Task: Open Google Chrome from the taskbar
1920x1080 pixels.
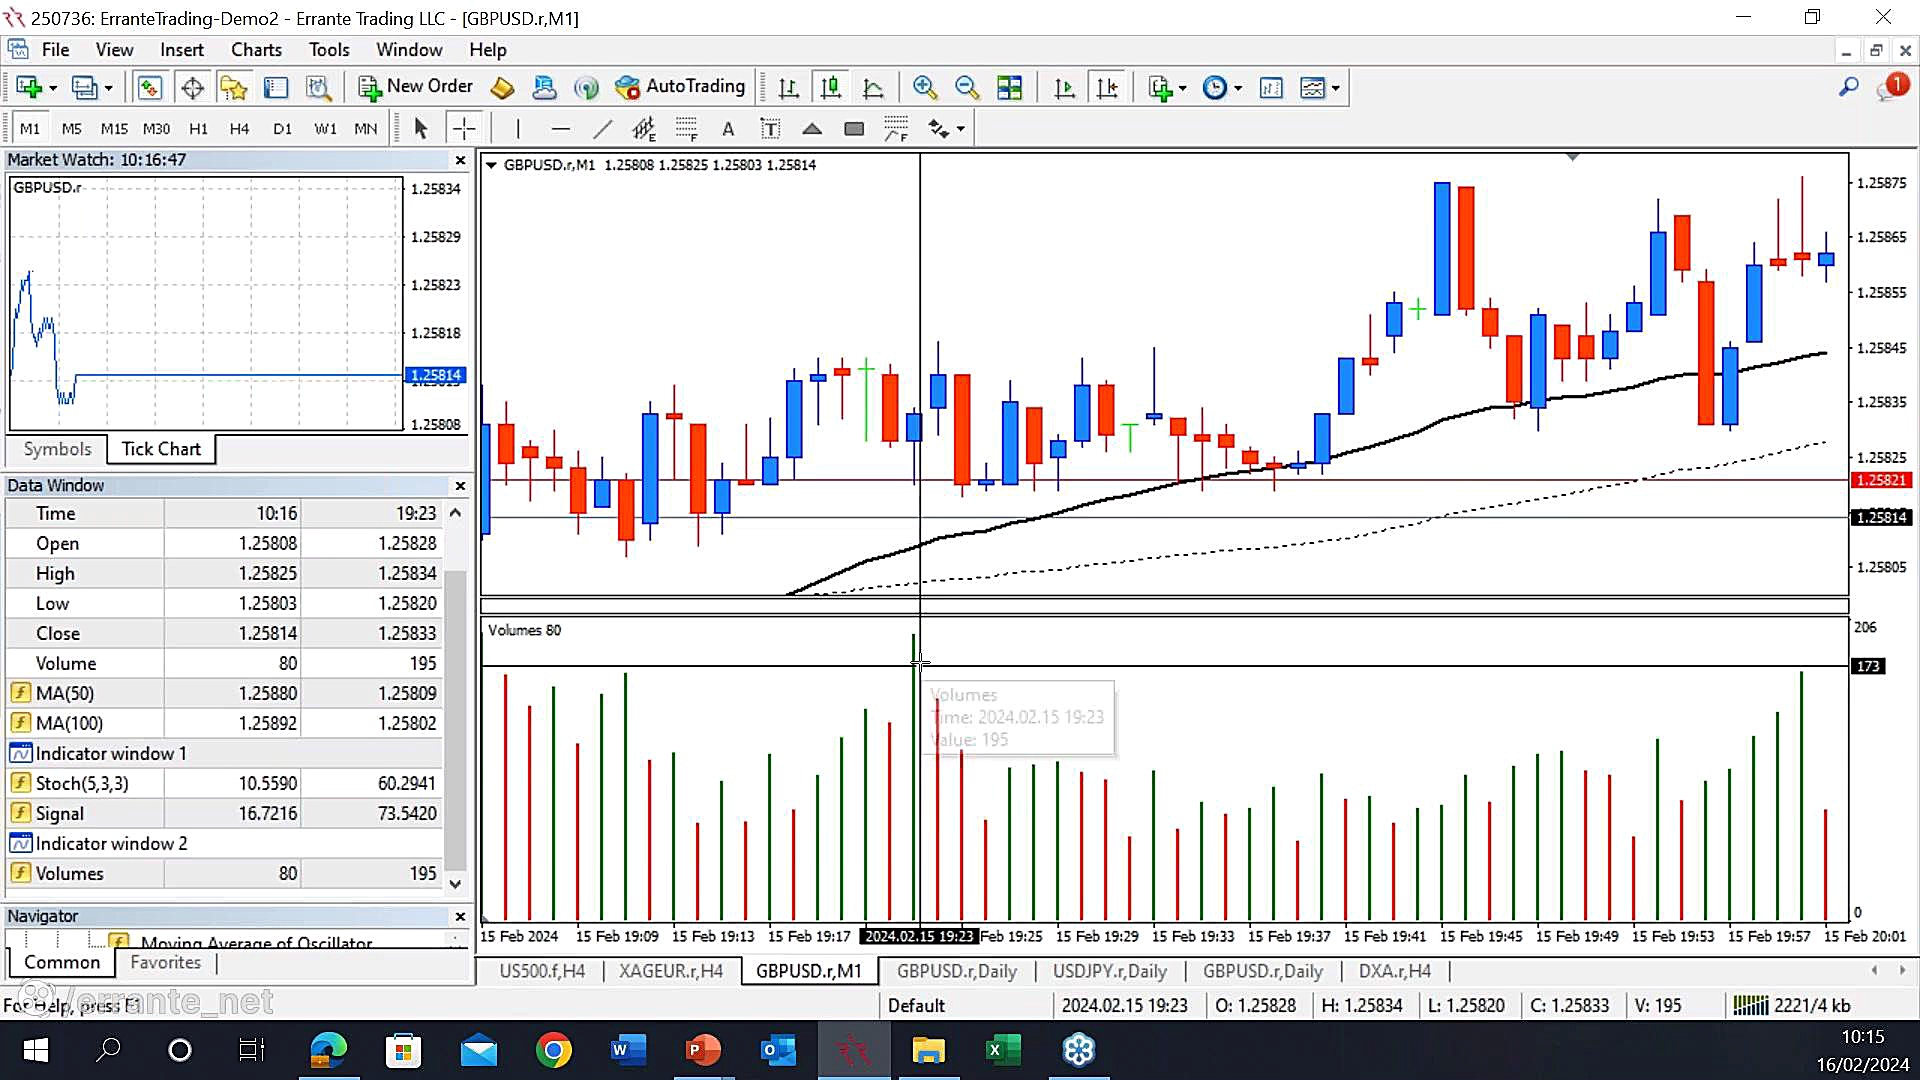Action: [x=553, y=1050]
